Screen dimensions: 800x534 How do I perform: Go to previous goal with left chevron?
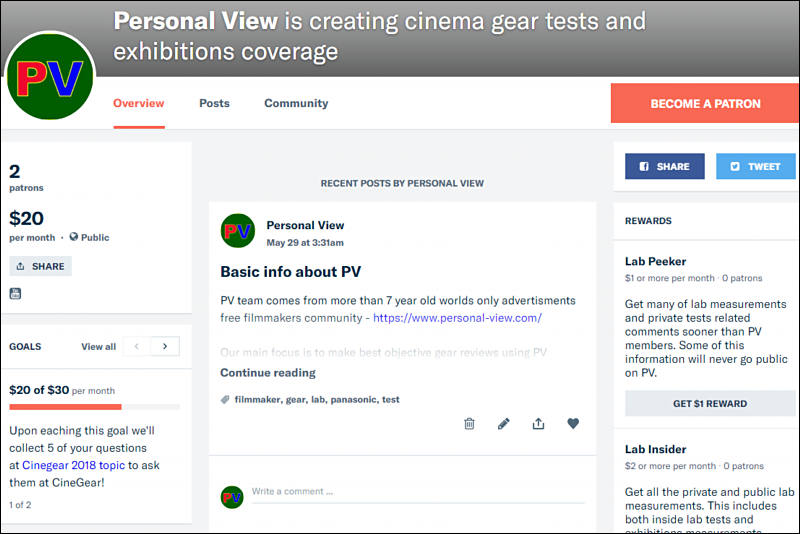point(136,346)
